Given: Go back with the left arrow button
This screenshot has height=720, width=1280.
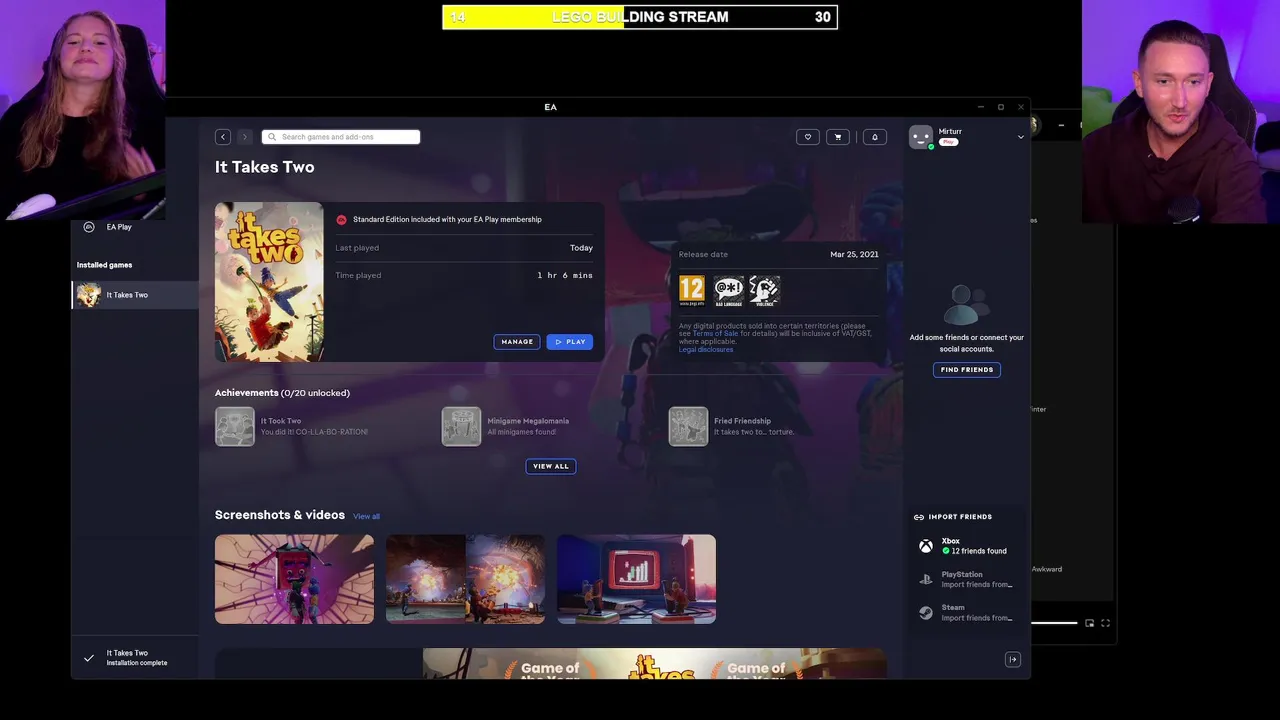Looking at the screenshot, I should click(x=223, y=137).
